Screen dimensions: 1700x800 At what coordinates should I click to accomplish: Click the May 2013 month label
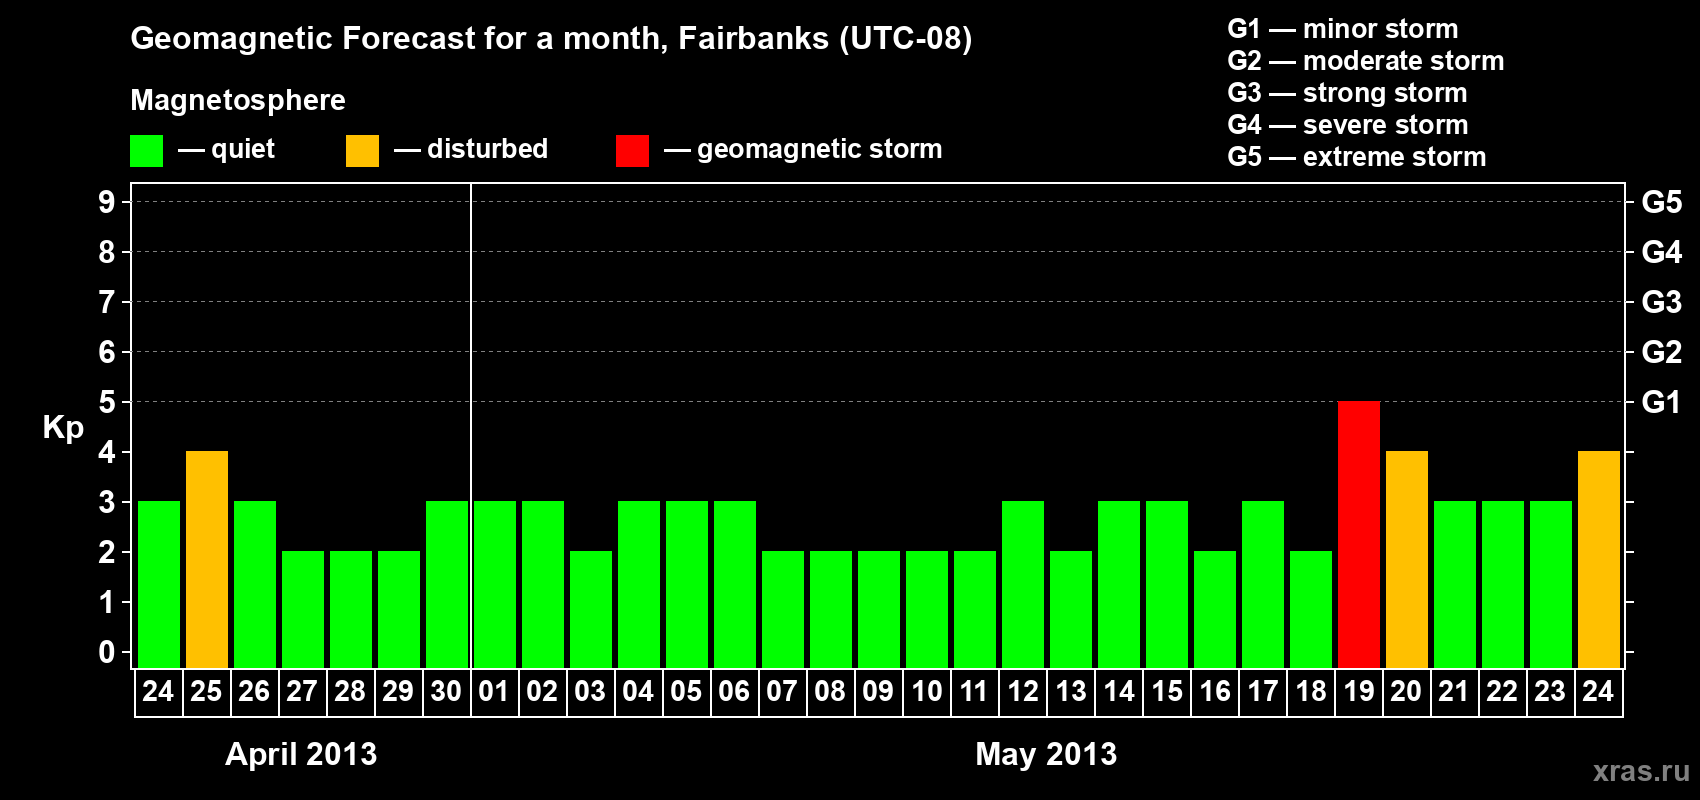pos(1046,754)
